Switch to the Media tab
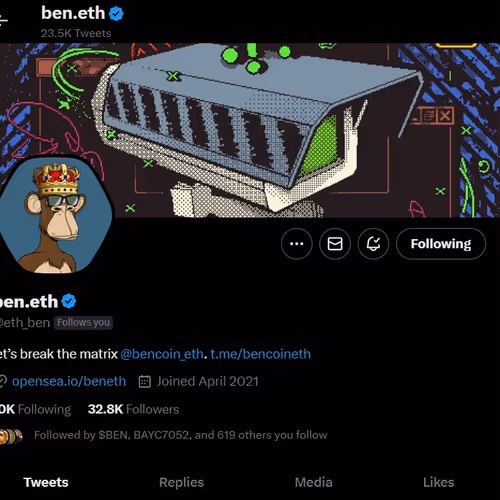500x500 pixels. tap(313, 482)
